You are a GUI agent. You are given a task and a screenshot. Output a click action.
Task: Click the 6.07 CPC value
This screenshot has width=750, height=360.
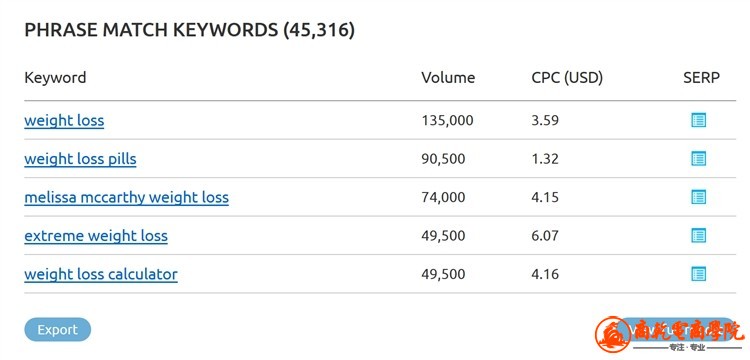pos(545,236)
